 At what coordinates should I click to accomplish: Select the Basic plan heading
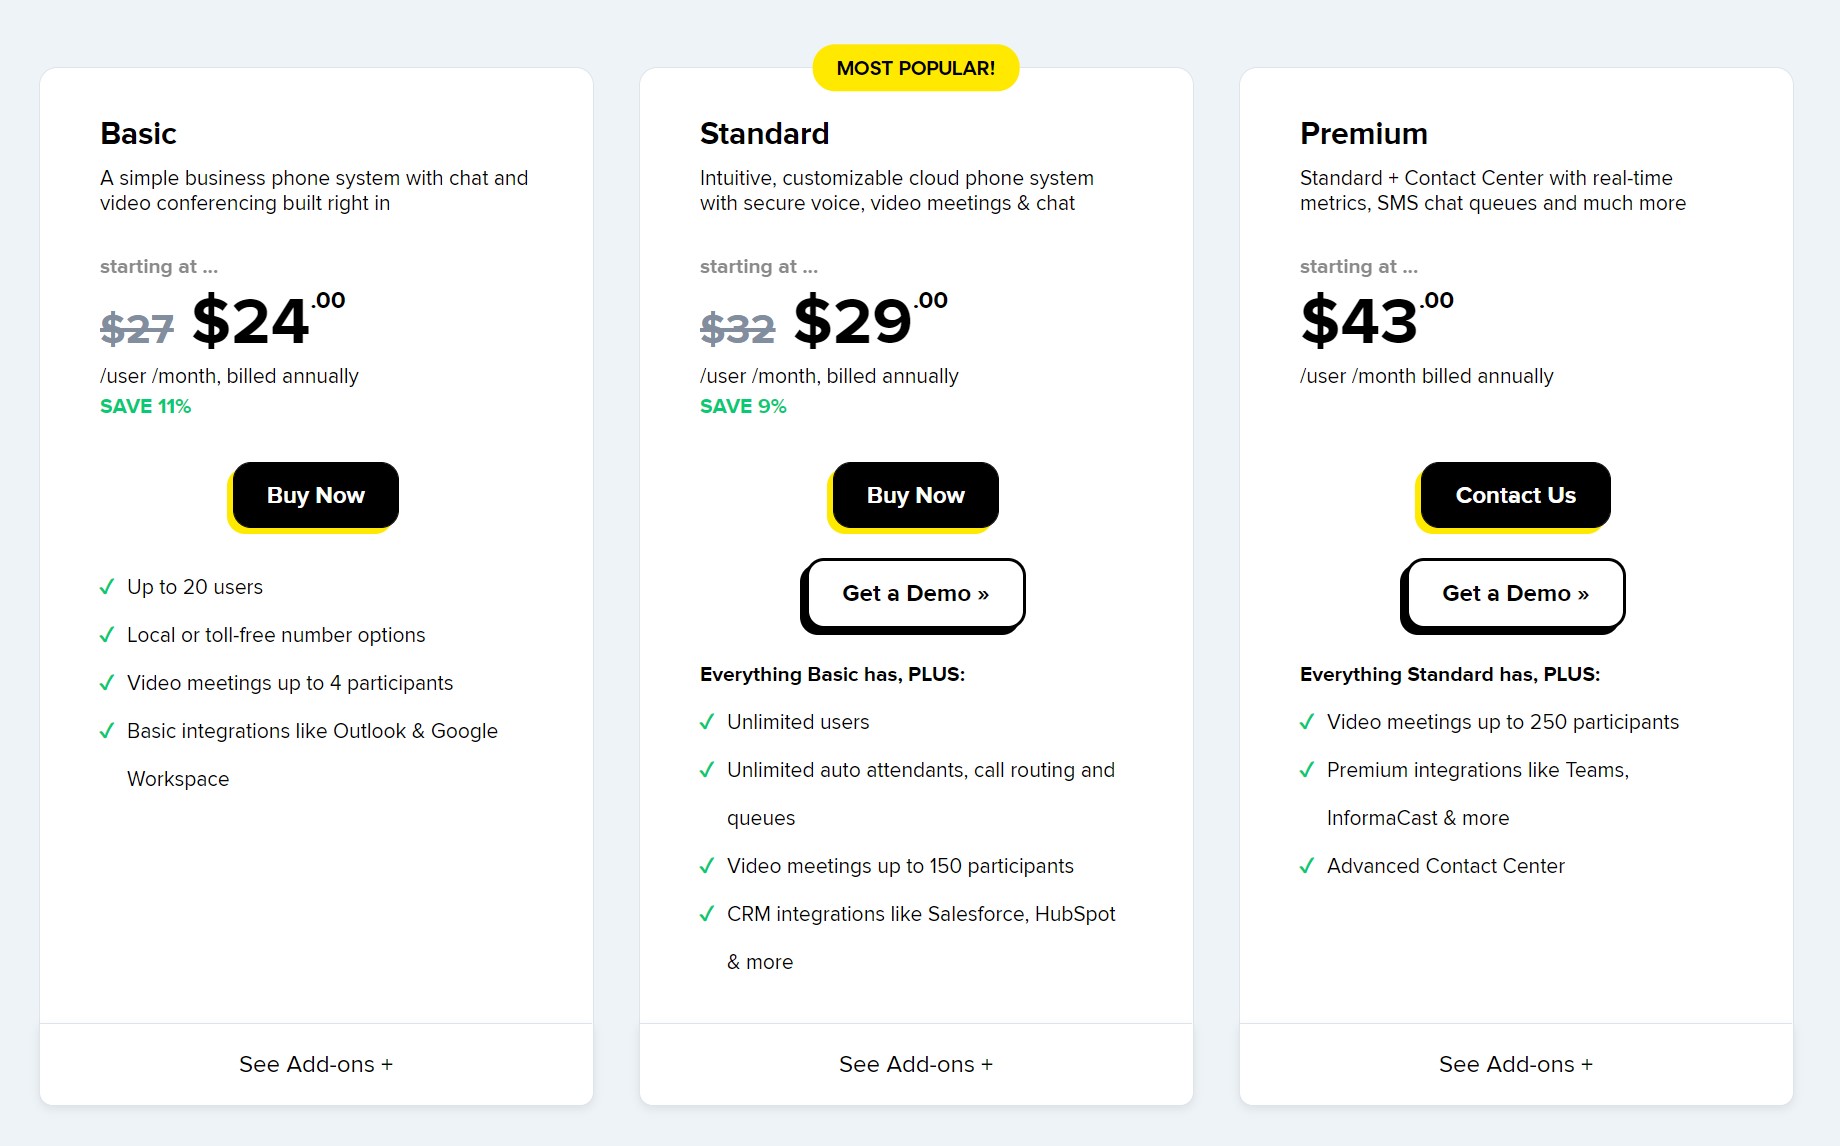pos(138,133)
